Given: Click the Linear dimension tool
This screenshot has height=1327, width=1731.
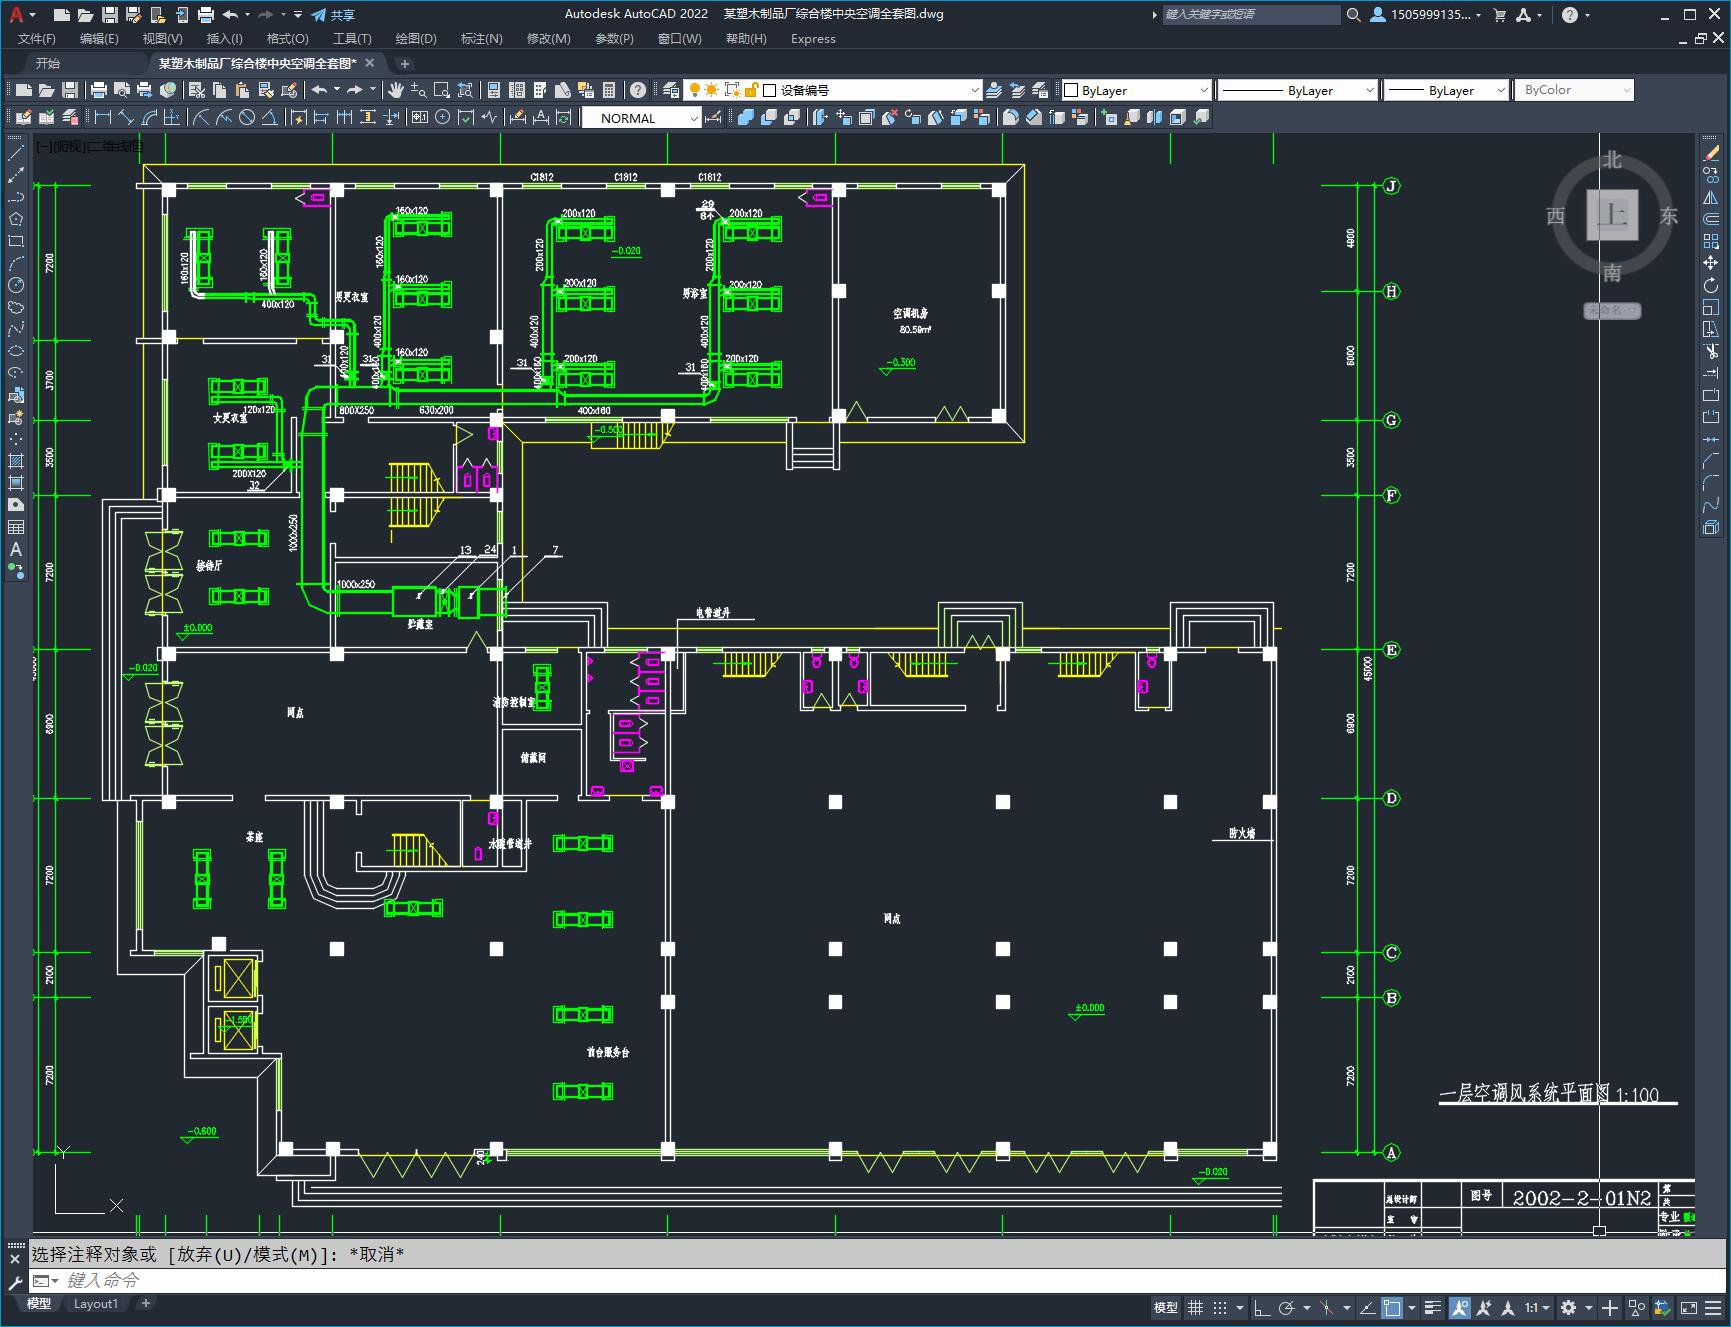Looking at the screenshot, I should pos(102,118).
